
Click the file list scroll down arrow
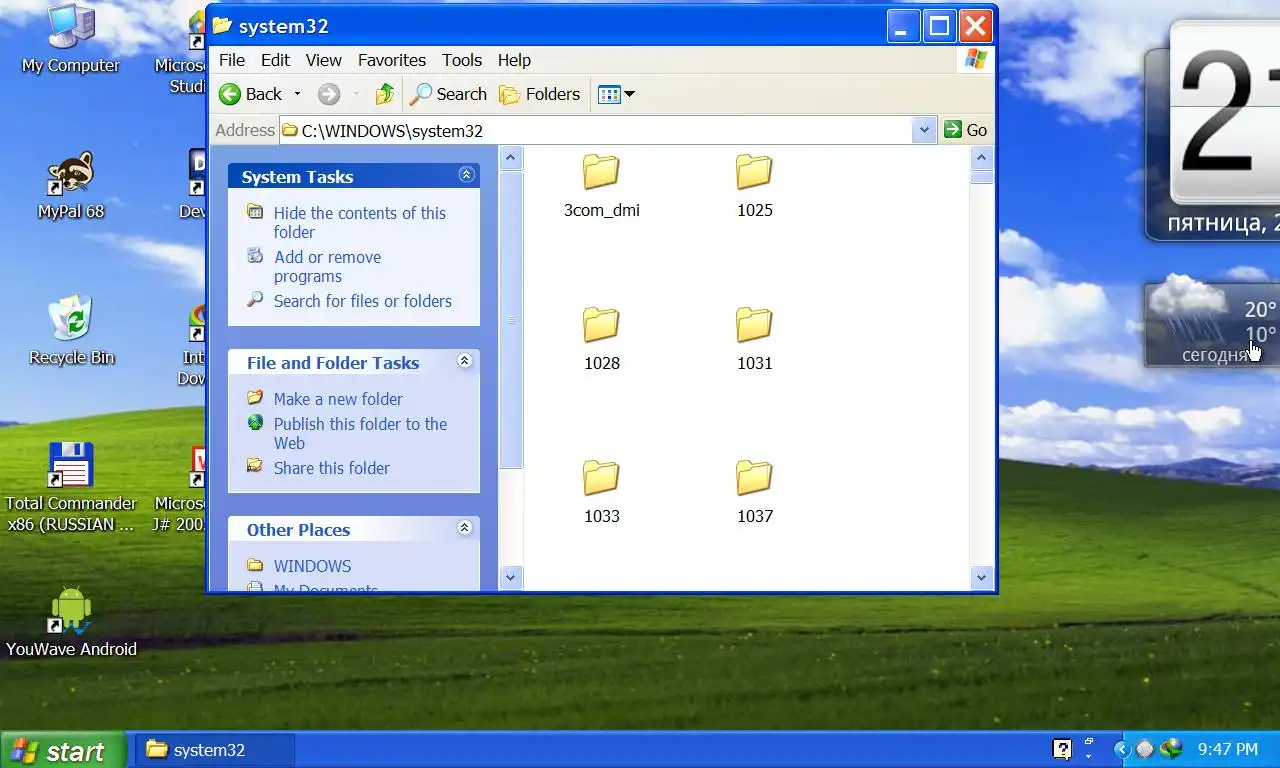981,577
